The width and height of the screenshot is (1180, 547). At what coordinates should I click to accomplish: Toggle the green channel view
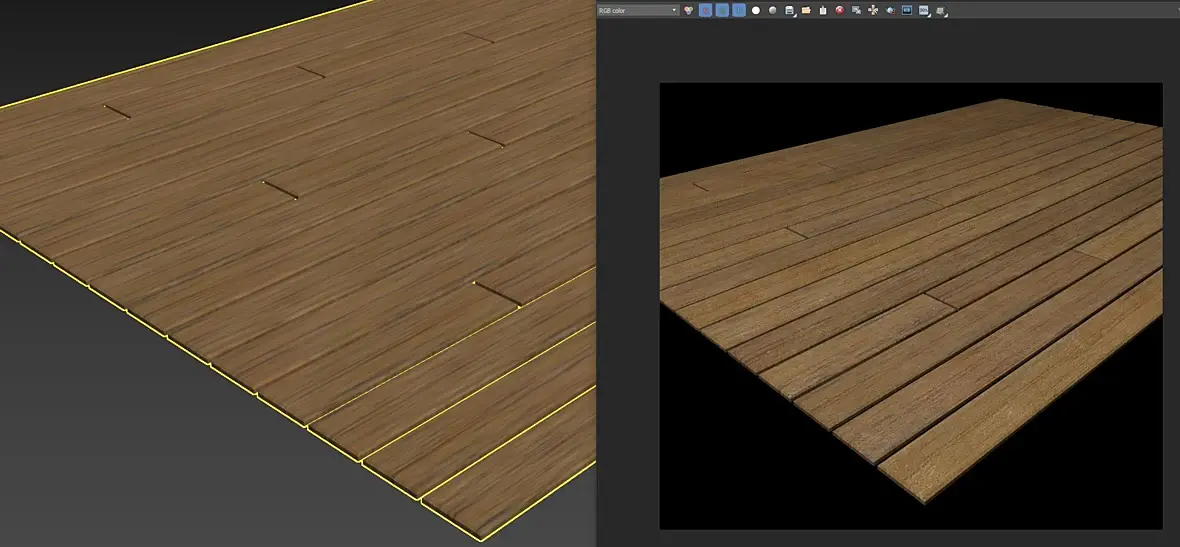722,10
